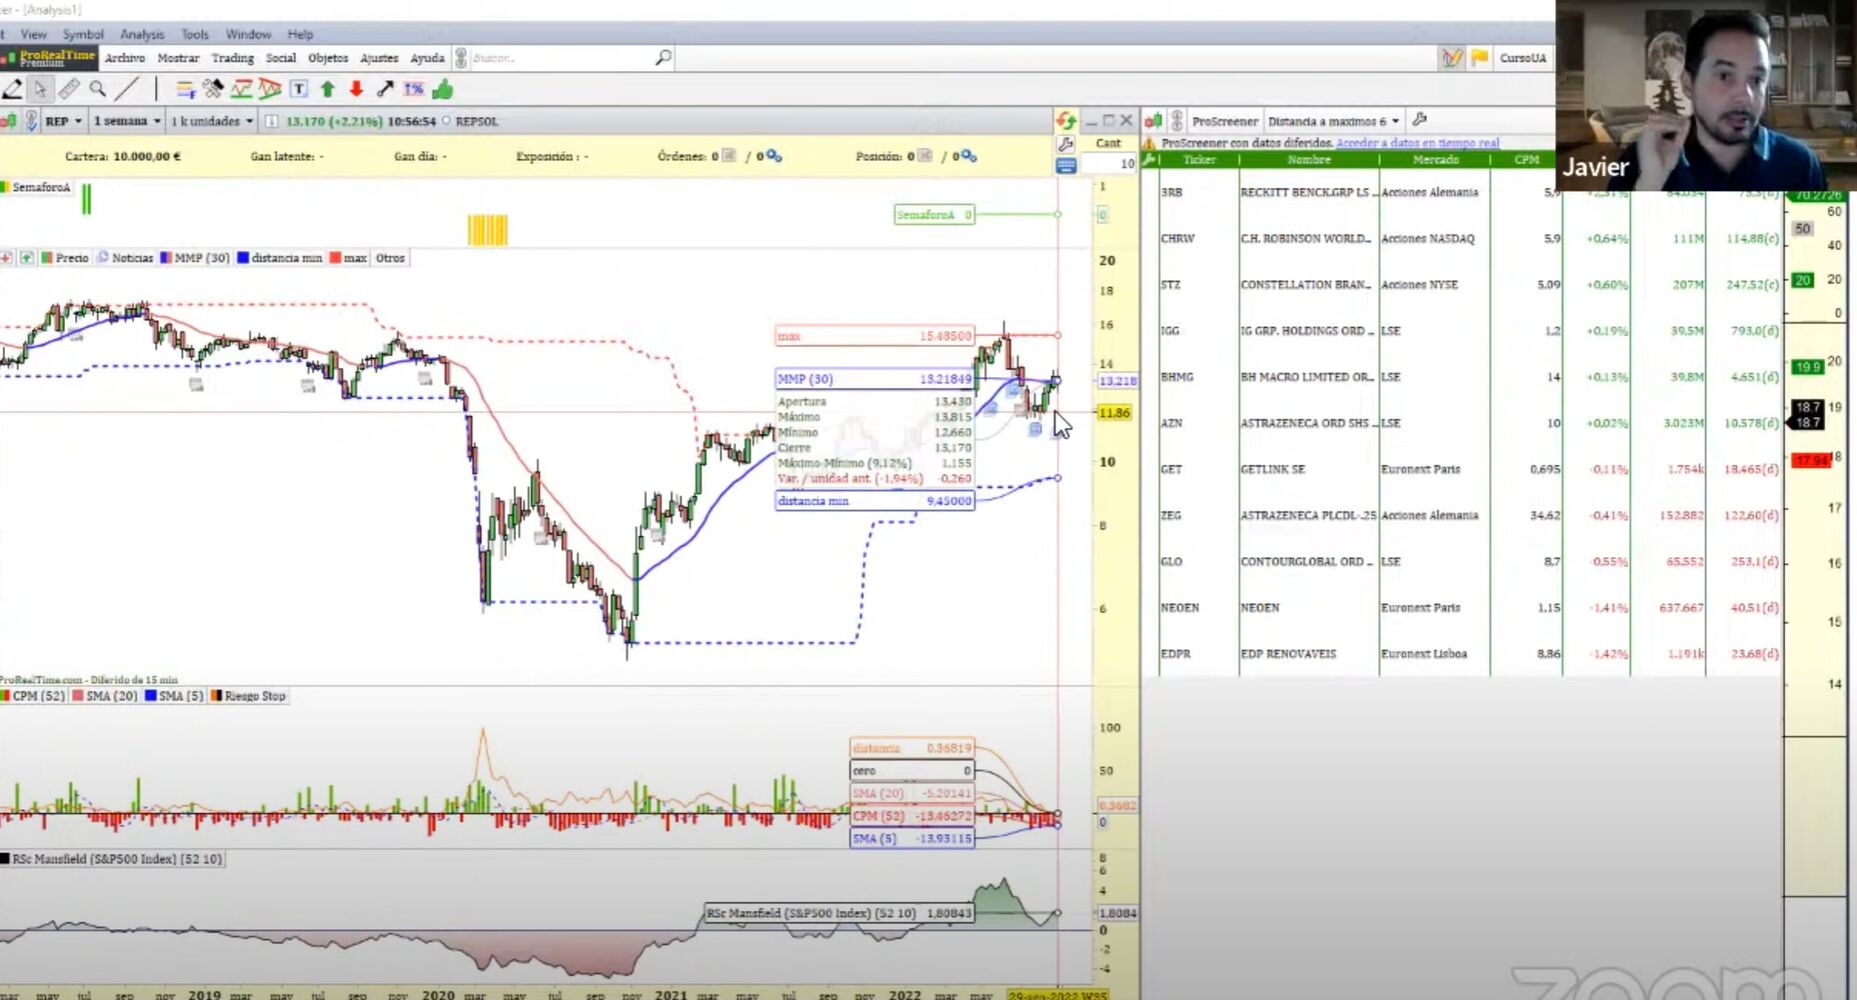Open the Trading menu
Screen dimensions: 1857x1000
(233, 58)
